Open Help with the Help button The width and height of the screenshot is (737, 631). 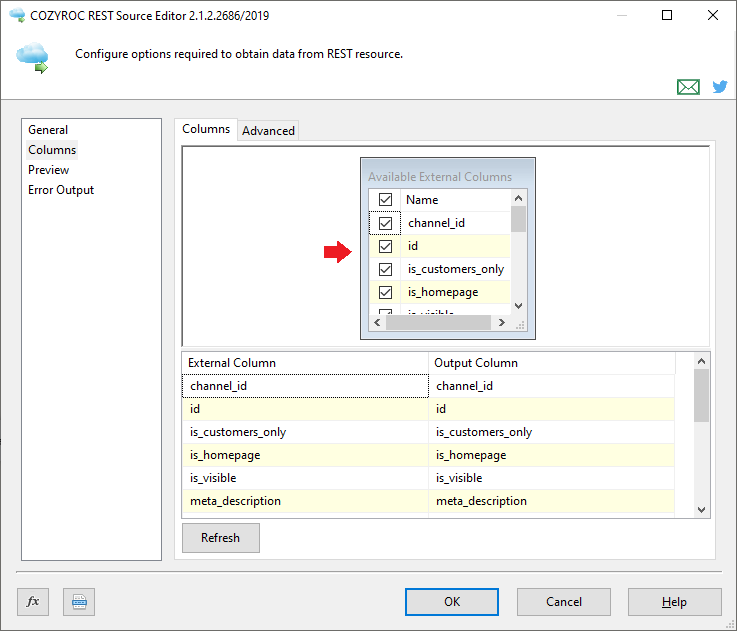tap(674, 602)
